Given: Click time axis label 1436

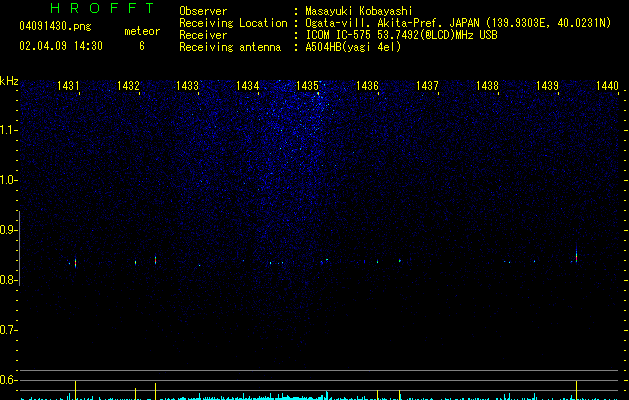Looking at the screenshot, I should click(367, 86).
